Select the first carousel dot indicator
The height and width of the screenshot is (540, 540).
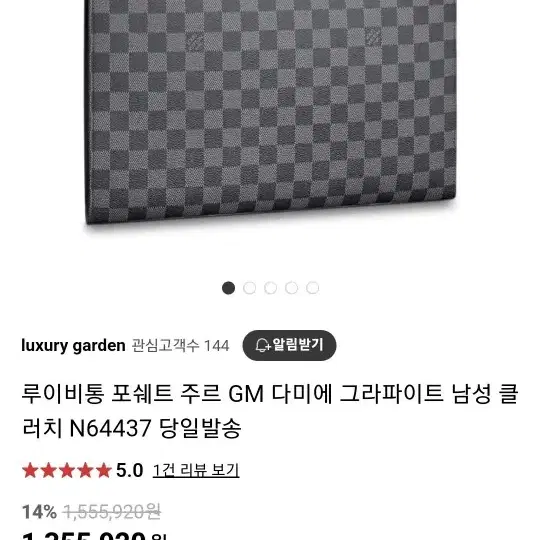(x=228, y=288)
